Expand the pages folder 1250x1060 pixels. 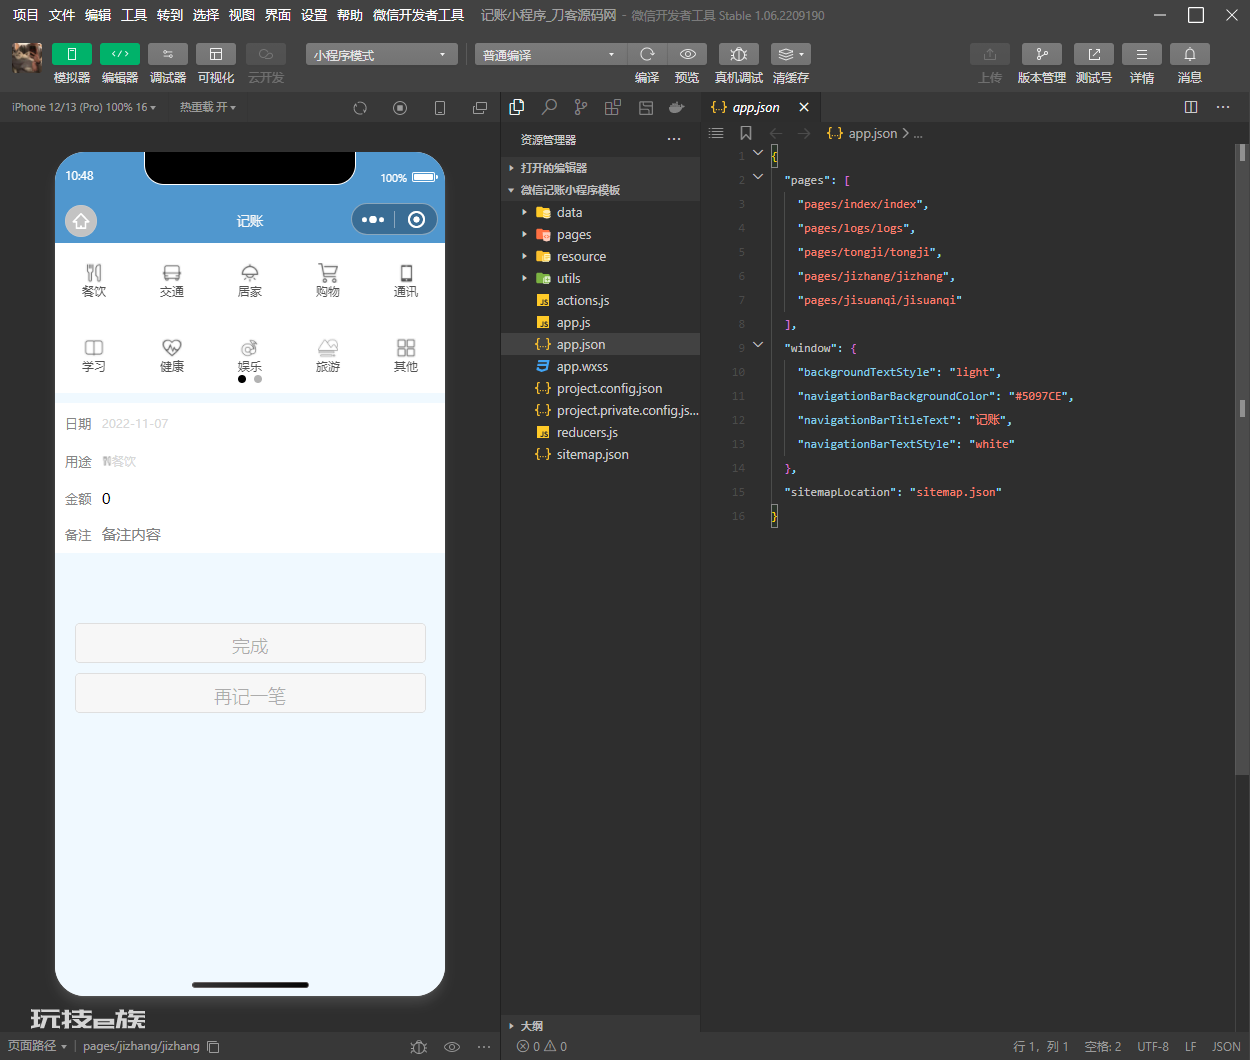[x=600, y=234]
